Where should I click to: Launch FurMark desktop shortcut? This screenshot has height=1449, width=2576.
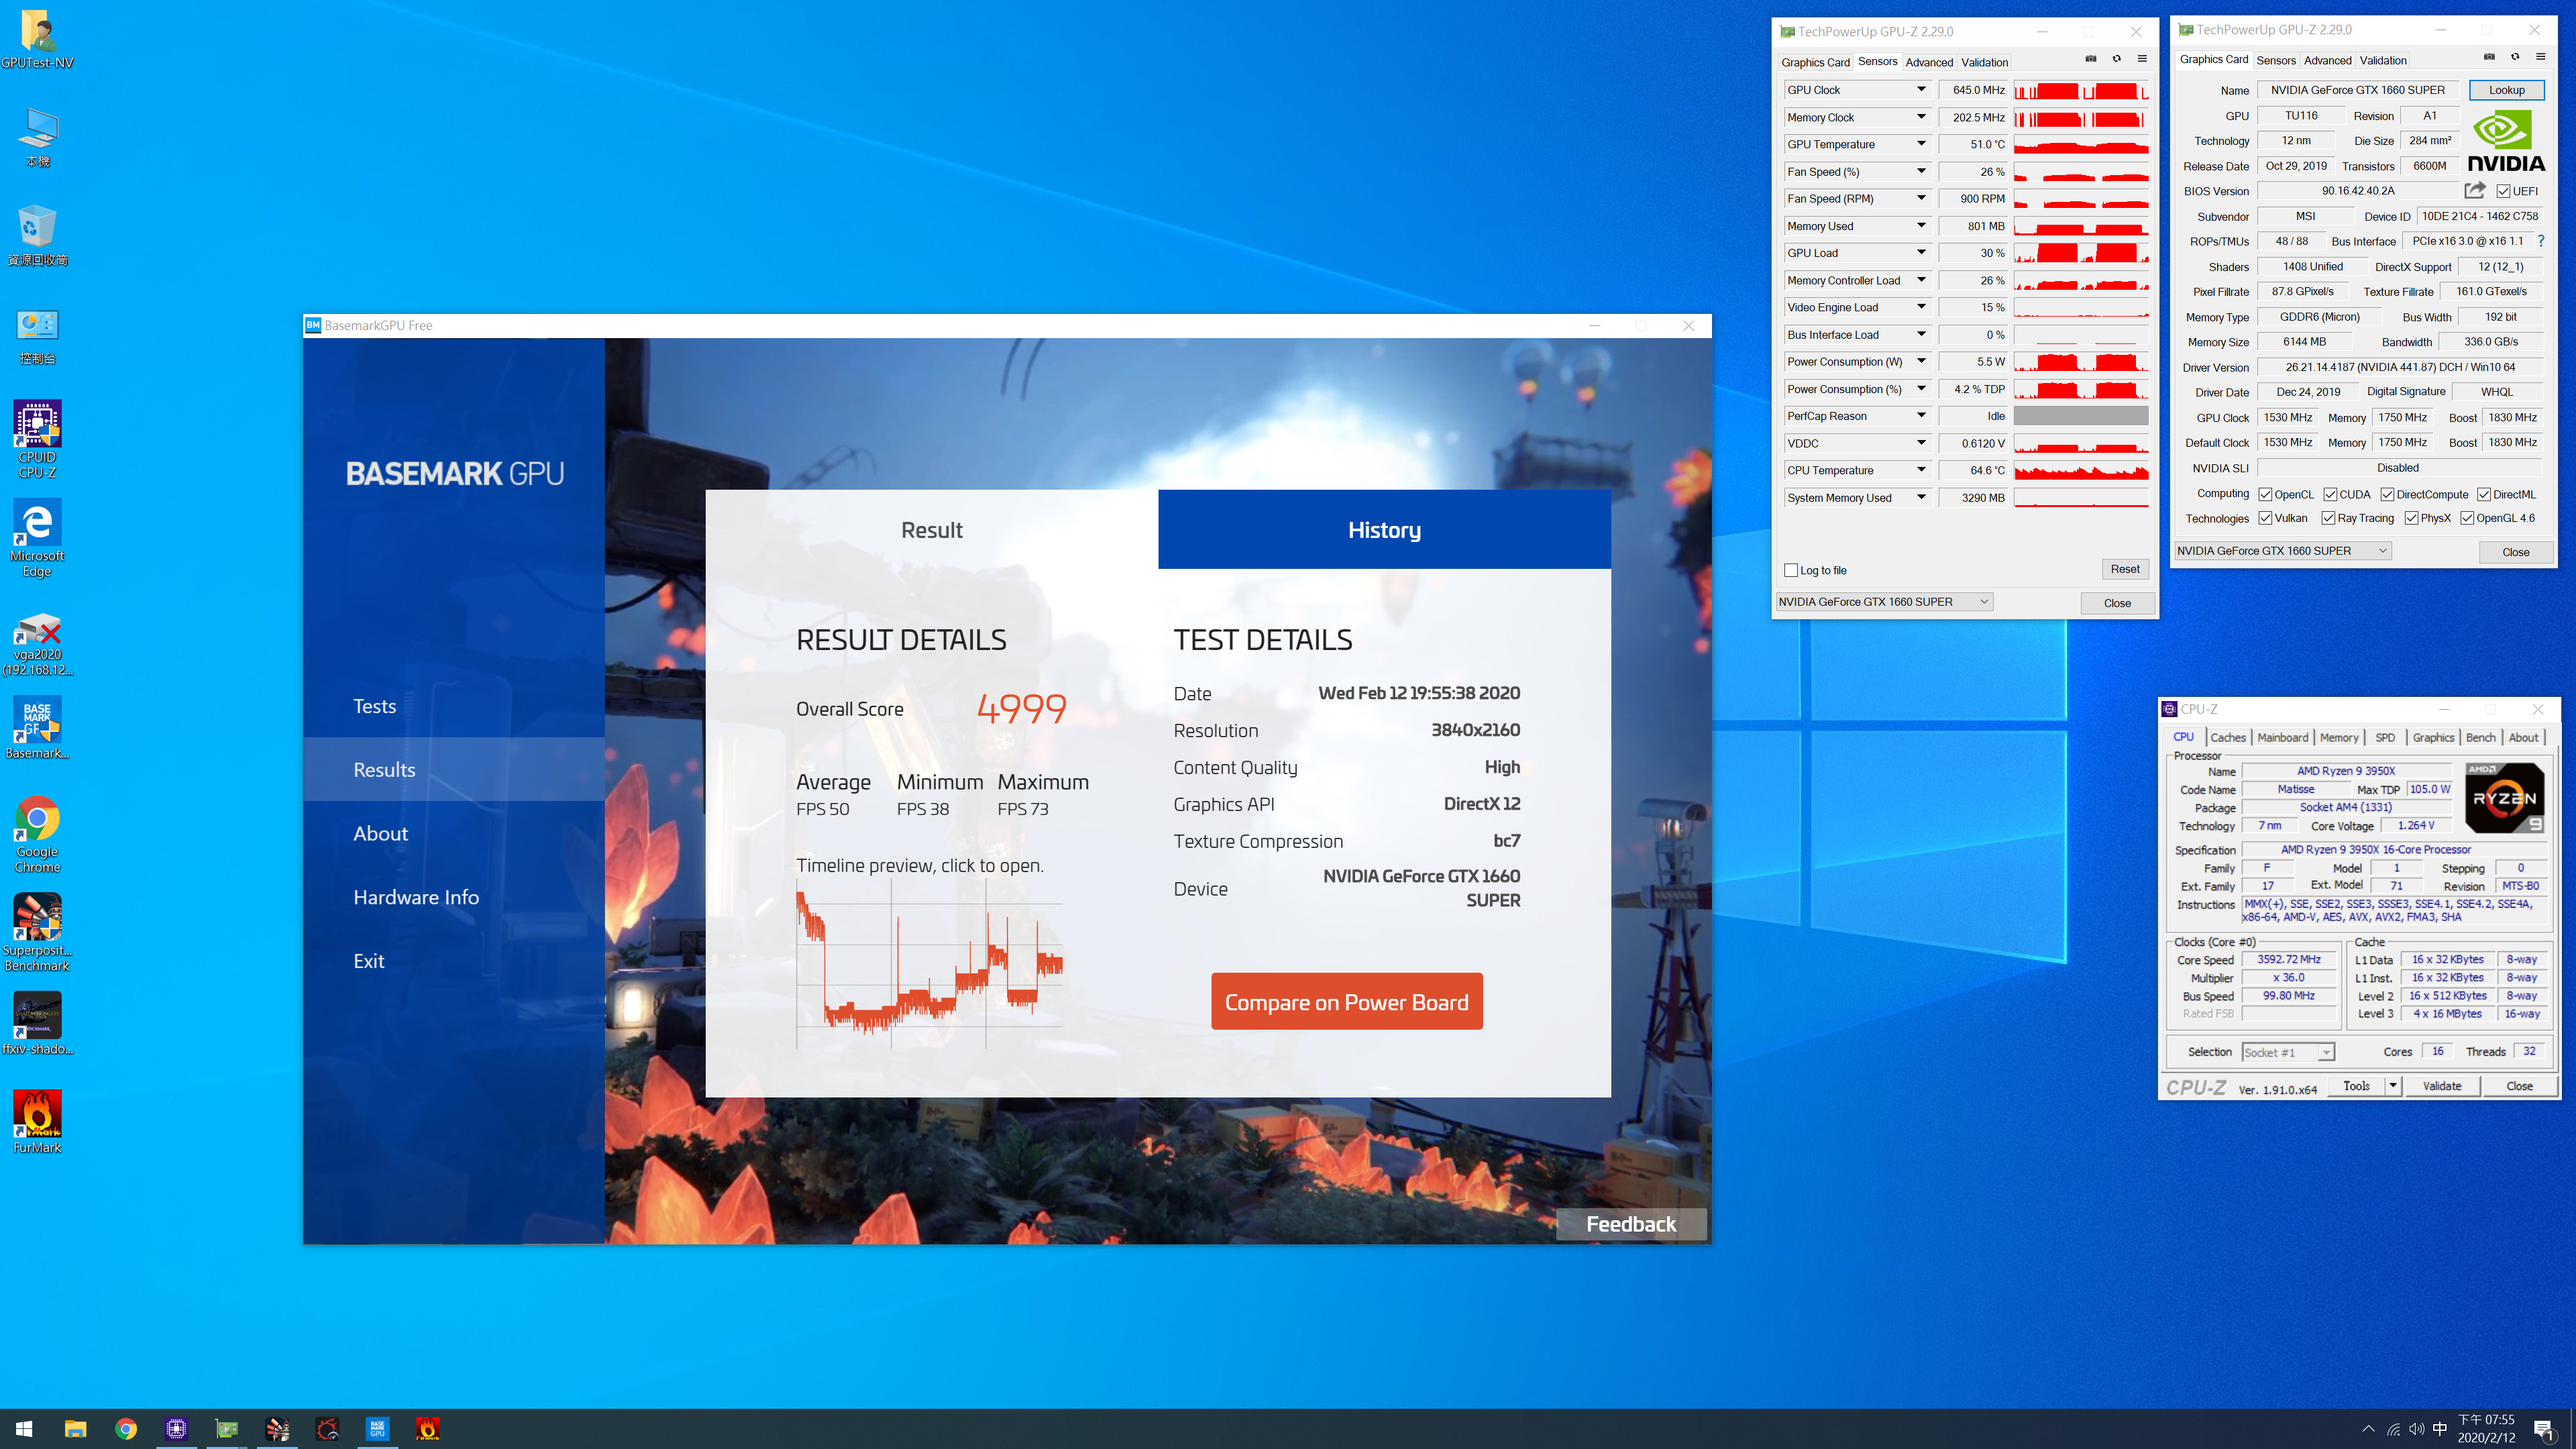click(37, 1121)
